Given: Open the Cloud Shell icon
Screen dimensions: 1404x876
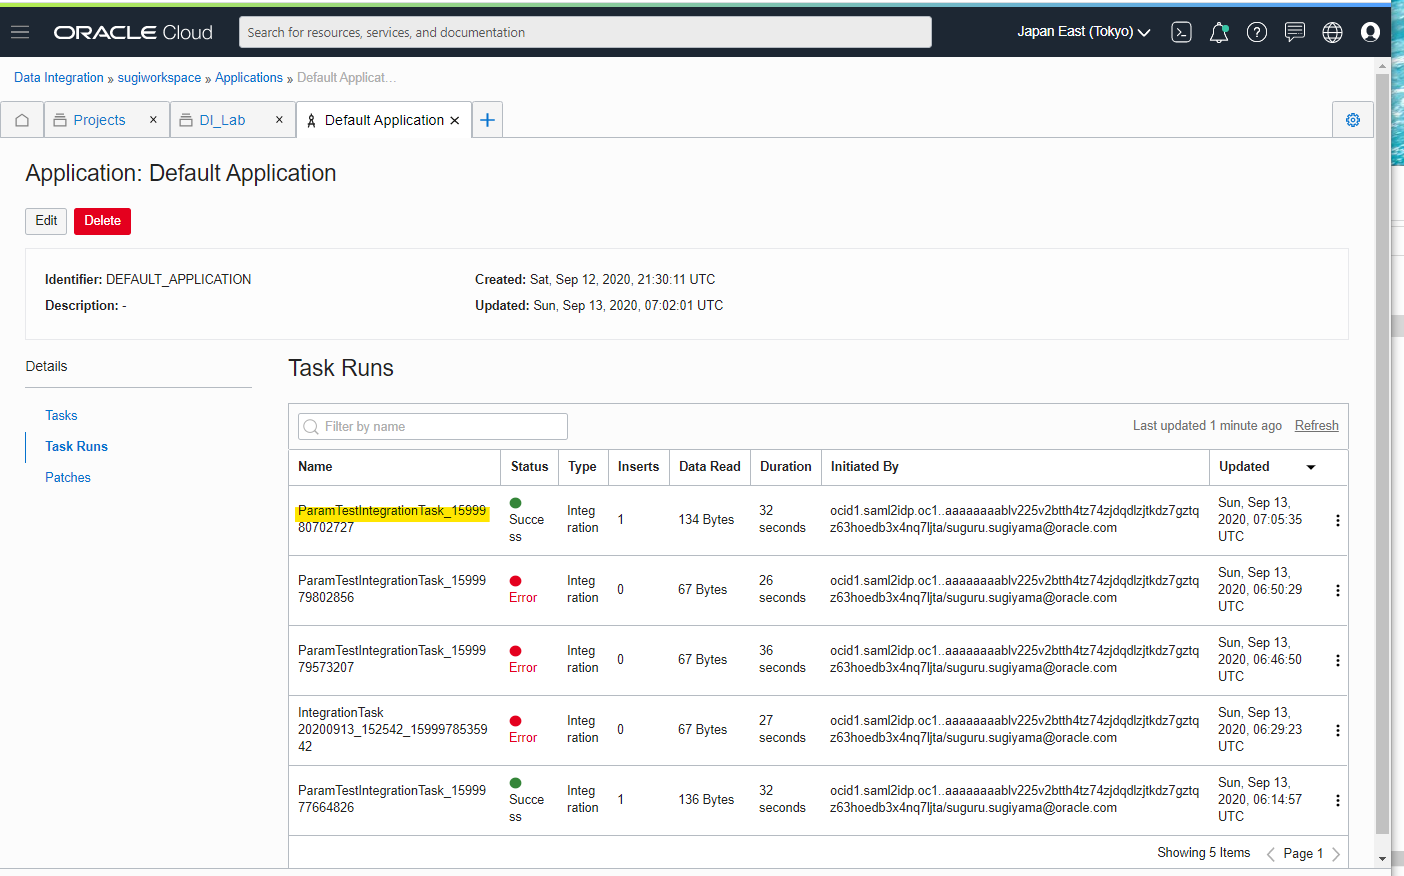Looking at the screenshot, I should point(1181,32).
